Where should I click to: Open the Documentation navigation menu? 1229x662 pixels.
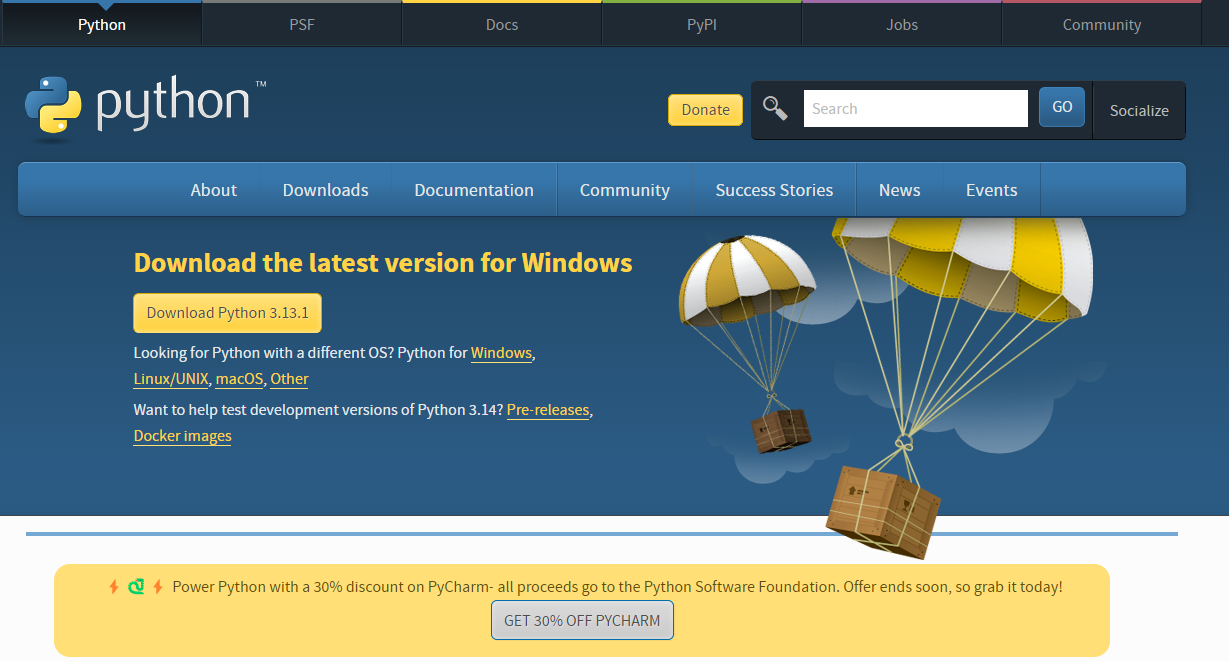[x=474, y=190]
